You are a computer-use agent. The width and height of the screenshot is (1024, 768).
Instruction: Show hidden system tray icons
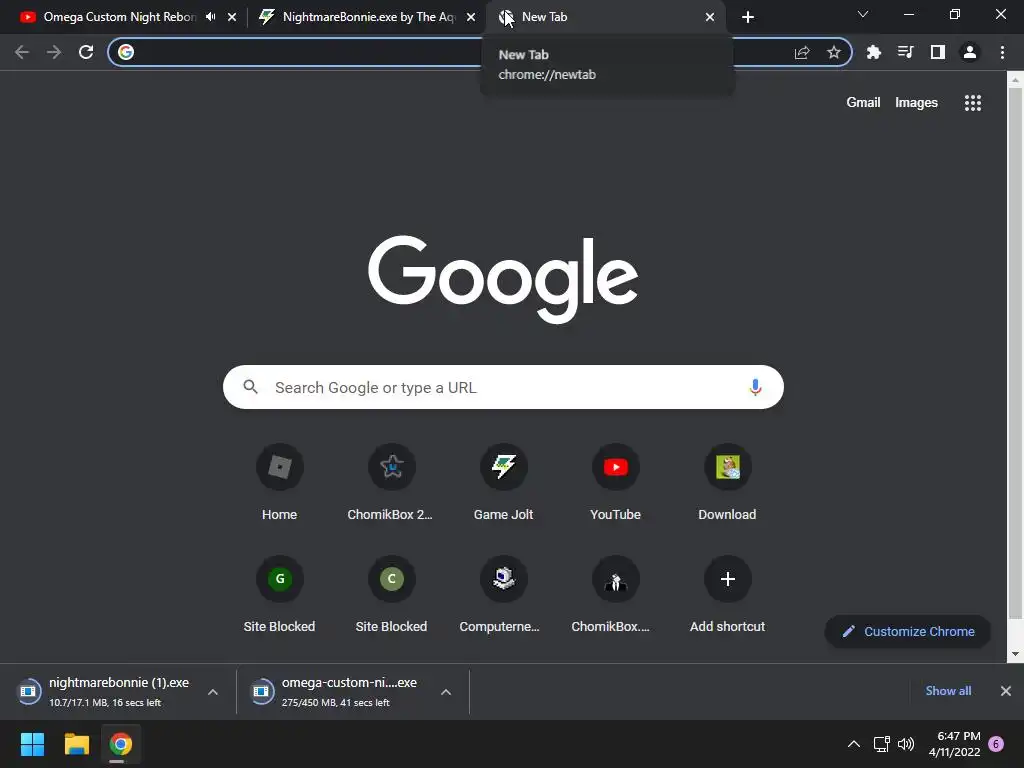coord(854,744)
